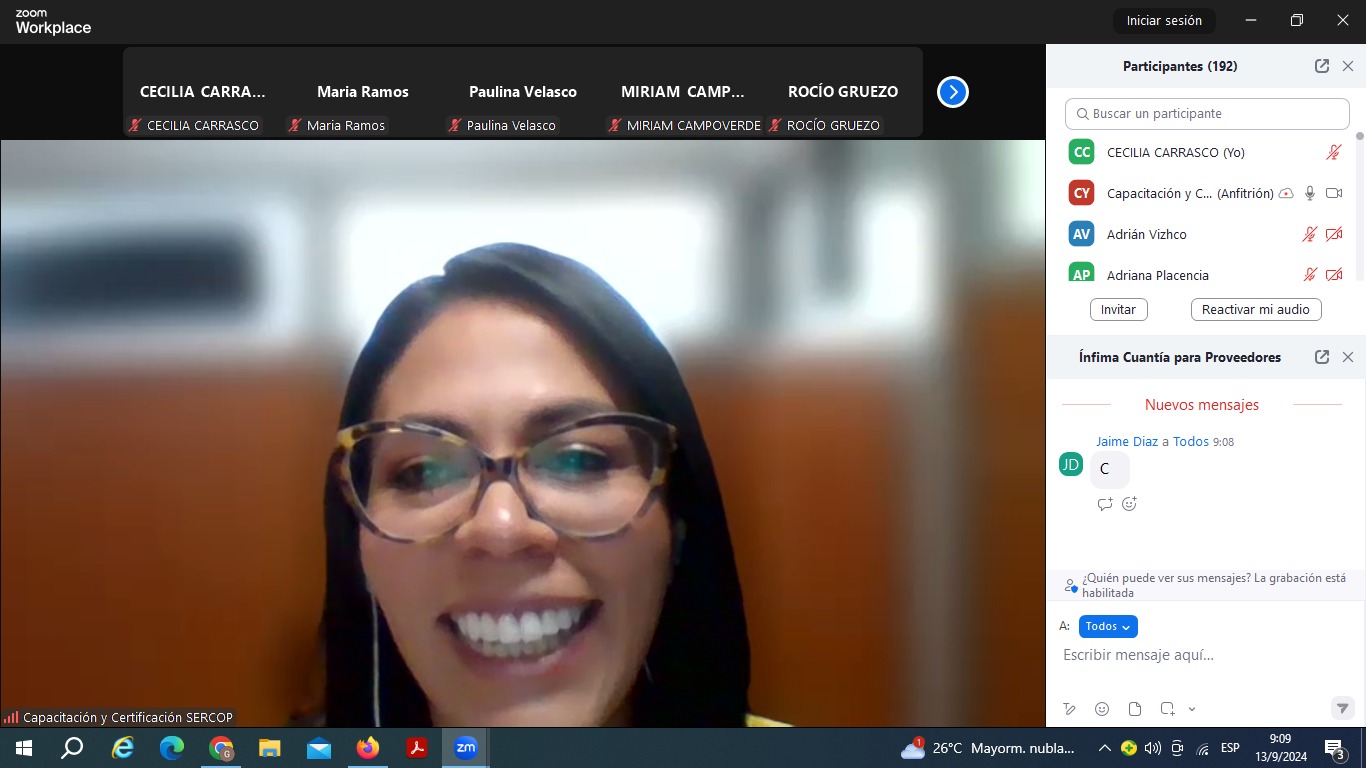The image size is (1366, 768).
Task: Open the Todos recipient dropdown
Action: (1108, 626)
